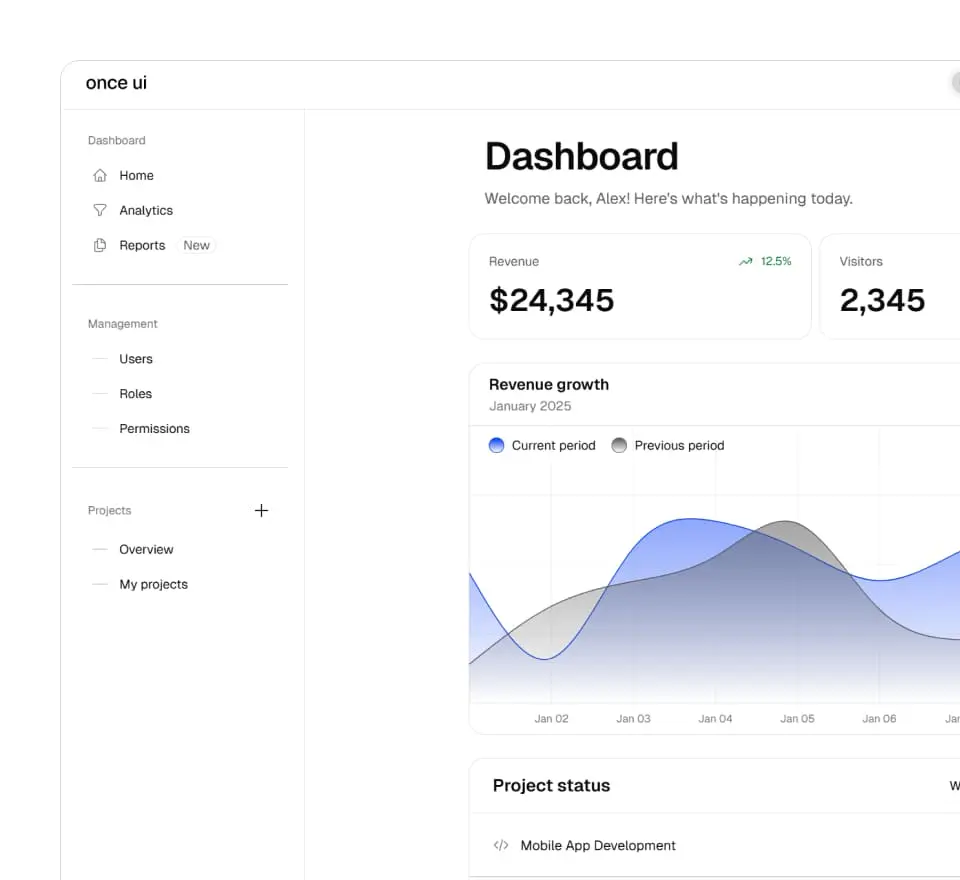960x880 pixels.
Task: Open My projects in the sidebar
Action: [153, 585]
